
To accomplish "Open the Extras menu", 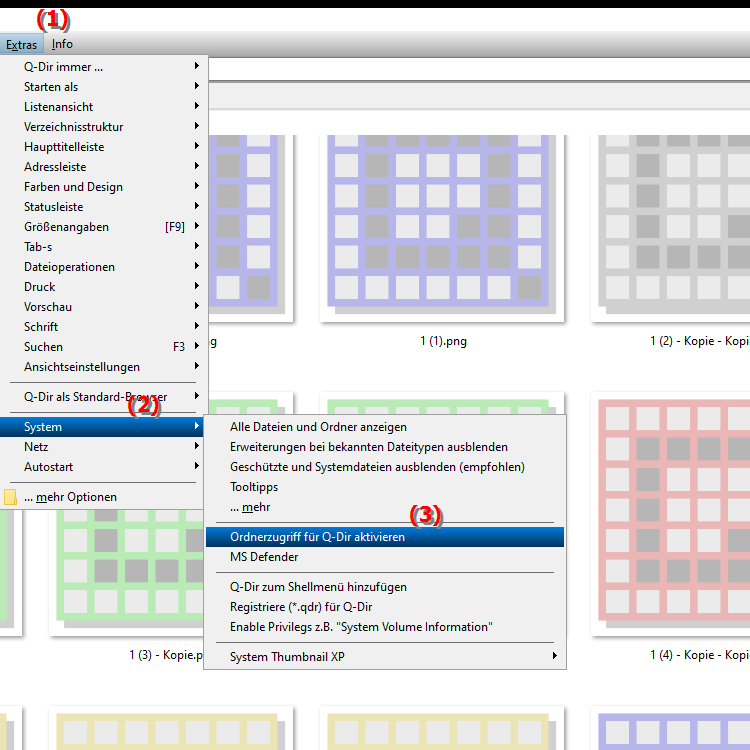I will [21, 44].
